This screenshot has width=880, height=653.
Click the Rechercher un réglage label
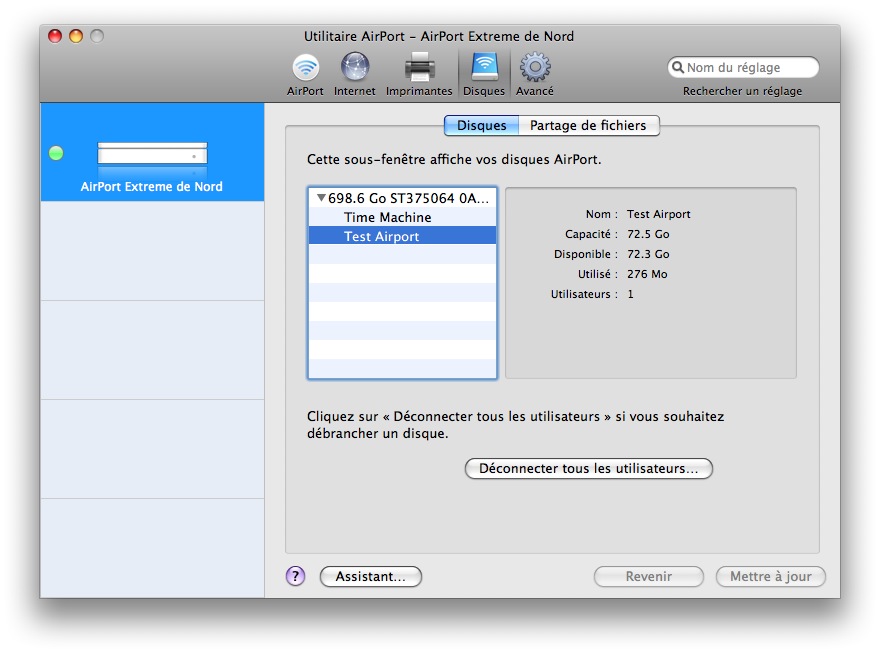(x=742, y=91)
